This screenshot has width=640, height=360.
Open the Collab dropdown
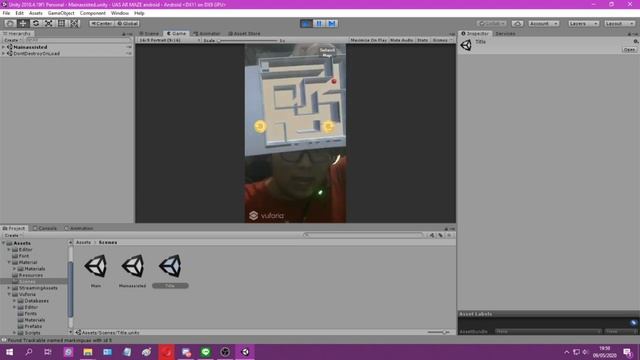click(x=492, y=23)
